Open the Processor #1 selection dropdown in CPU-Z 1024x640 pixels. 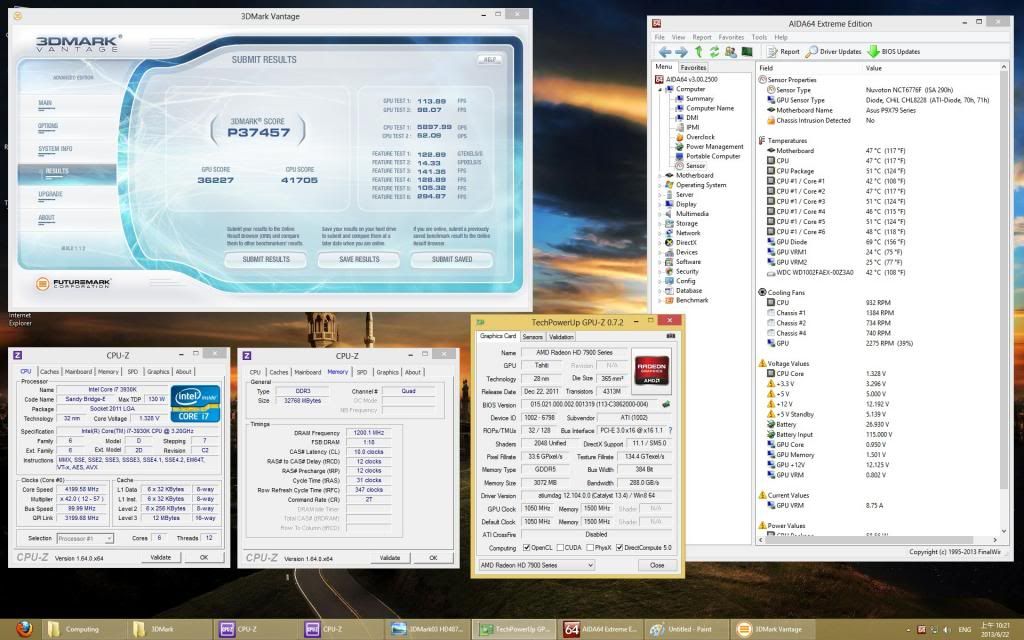pos(85,538)
